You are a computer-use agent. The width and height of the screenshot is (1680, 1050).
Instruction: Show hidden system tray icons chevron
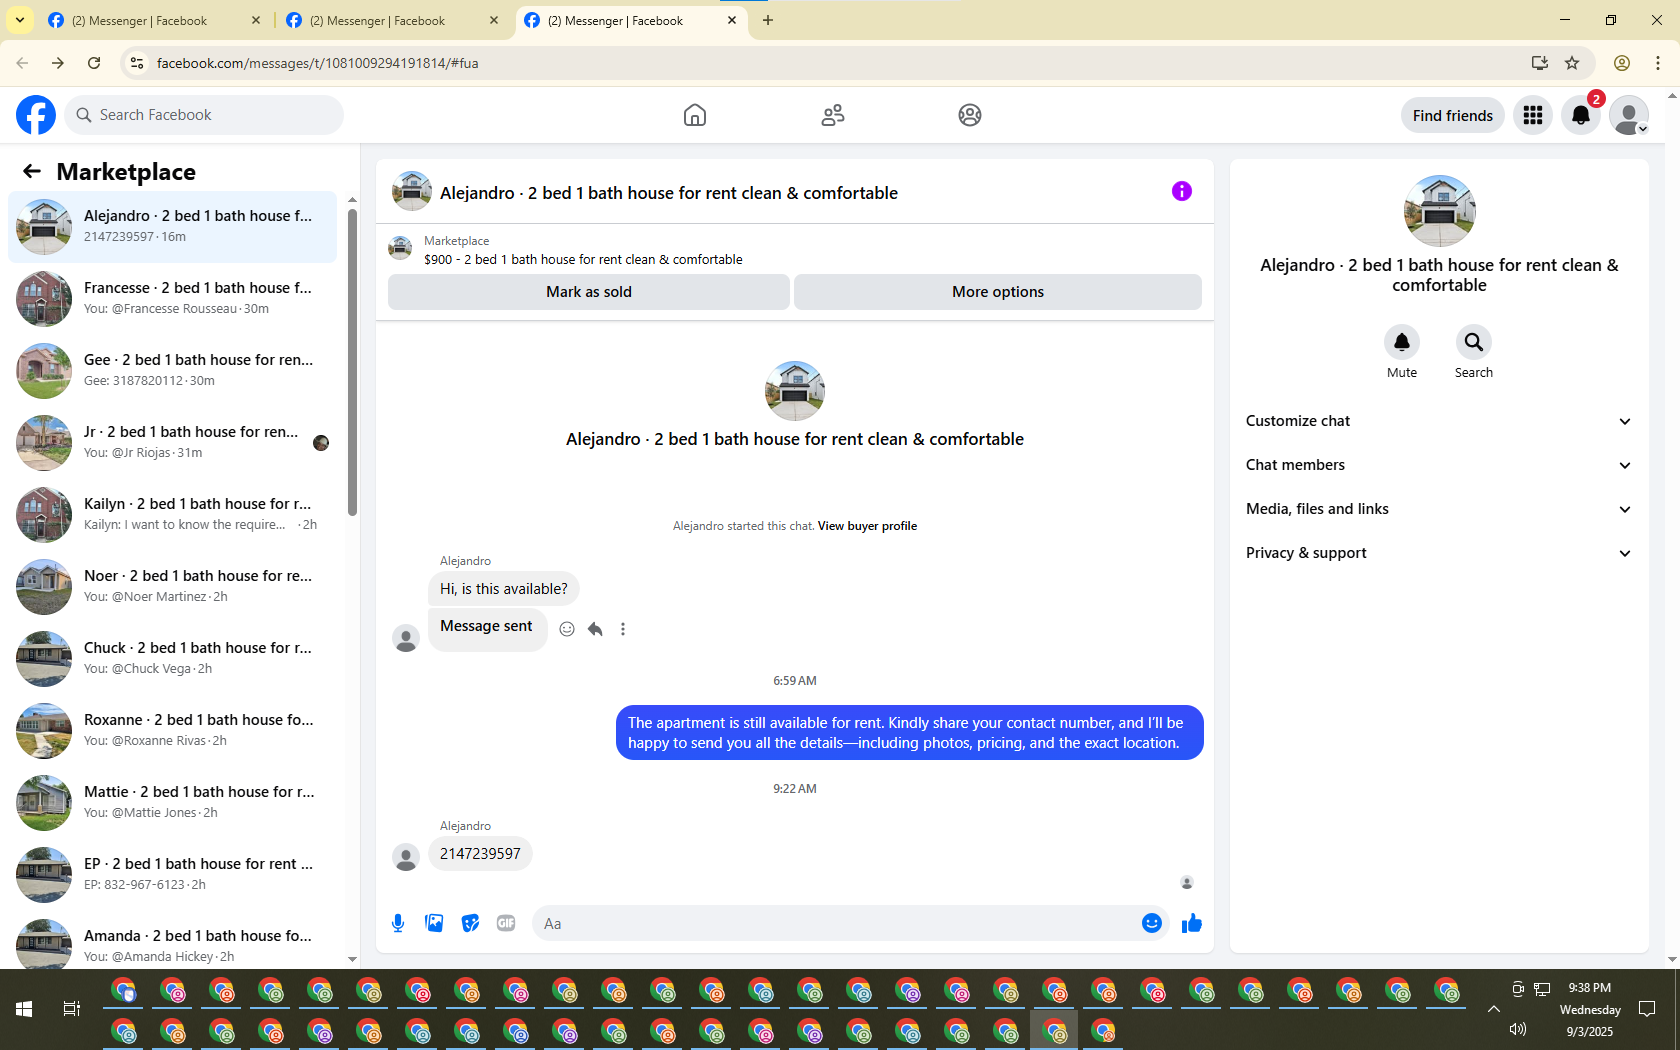(1494, 1009)
